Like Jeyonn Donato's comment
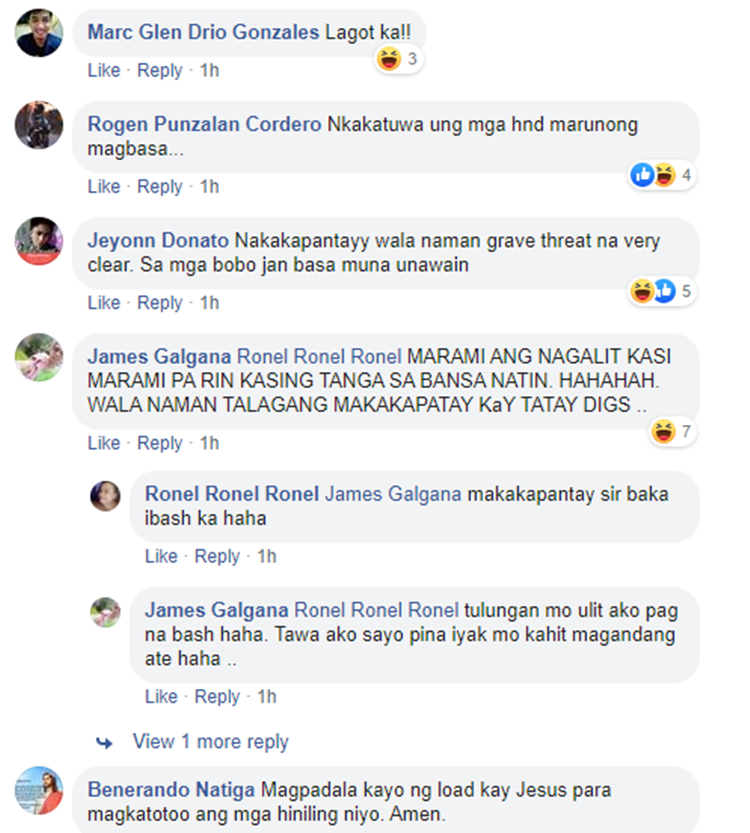The height and width of the screenshot is (833, 750). [x=104, y=303]
